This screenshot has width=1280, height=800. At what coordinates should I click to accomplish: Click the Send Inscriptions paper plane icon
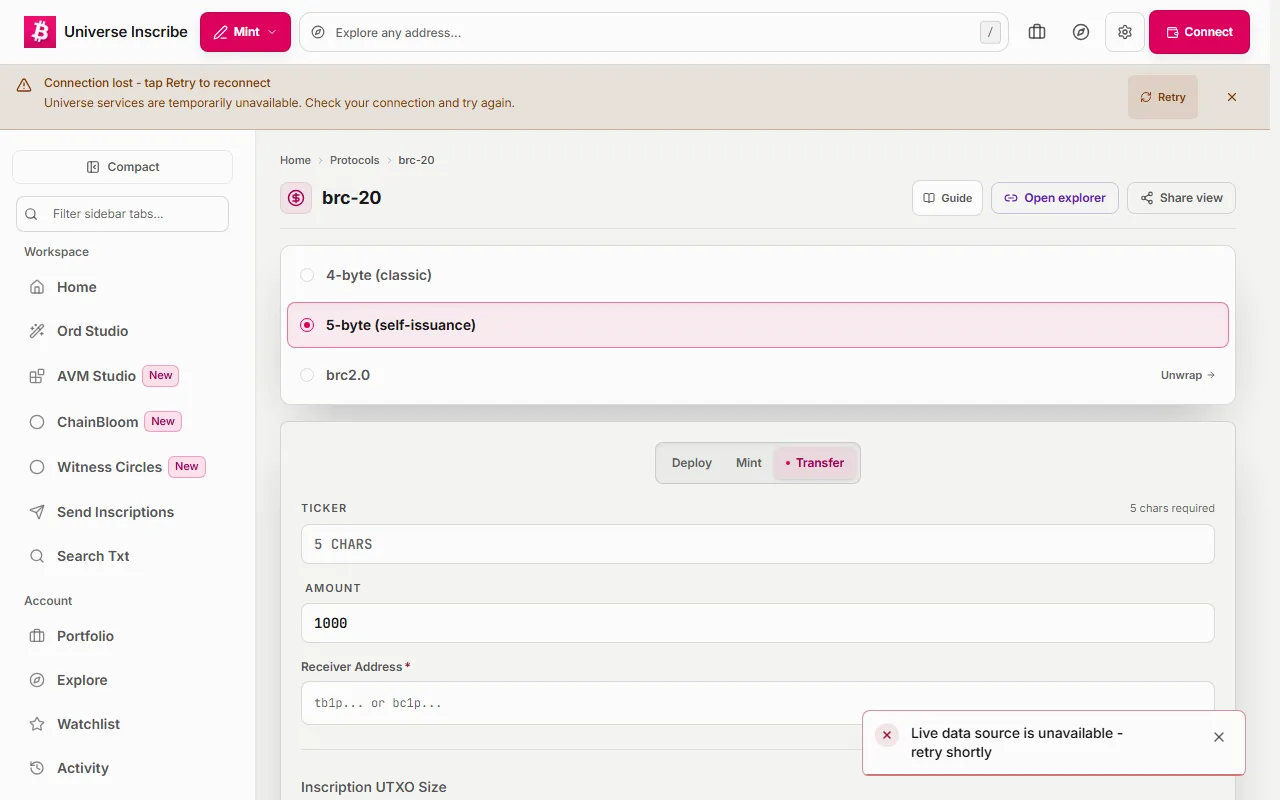point(37,512)
